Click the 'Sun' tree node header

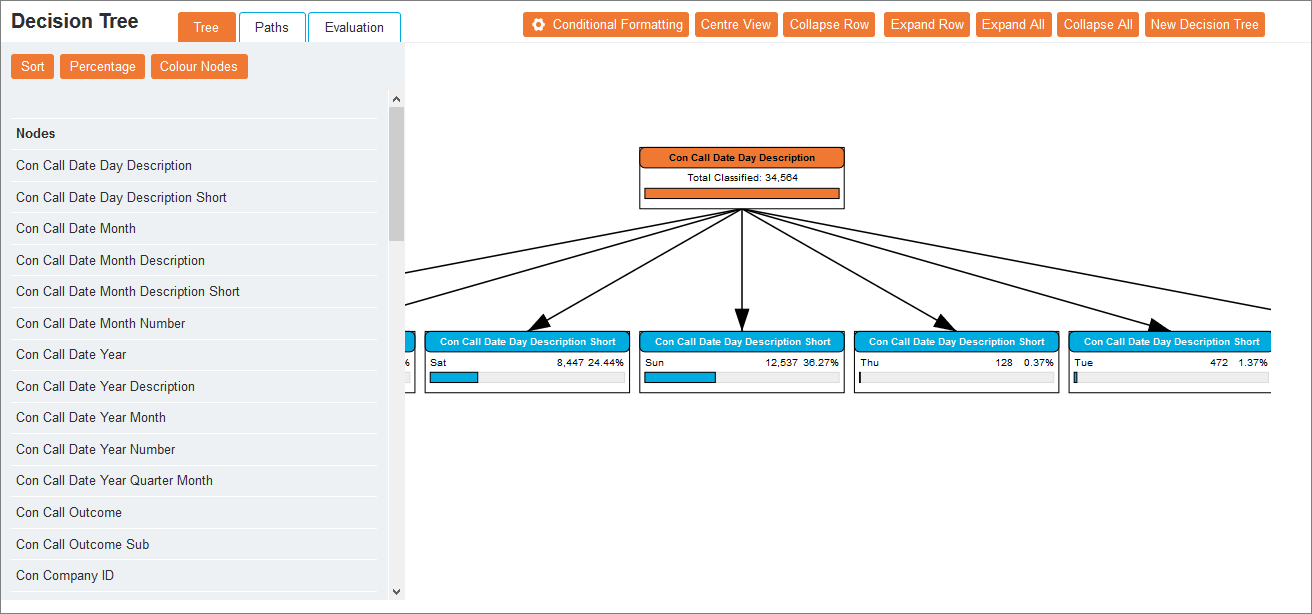click(x=742, y=342)
